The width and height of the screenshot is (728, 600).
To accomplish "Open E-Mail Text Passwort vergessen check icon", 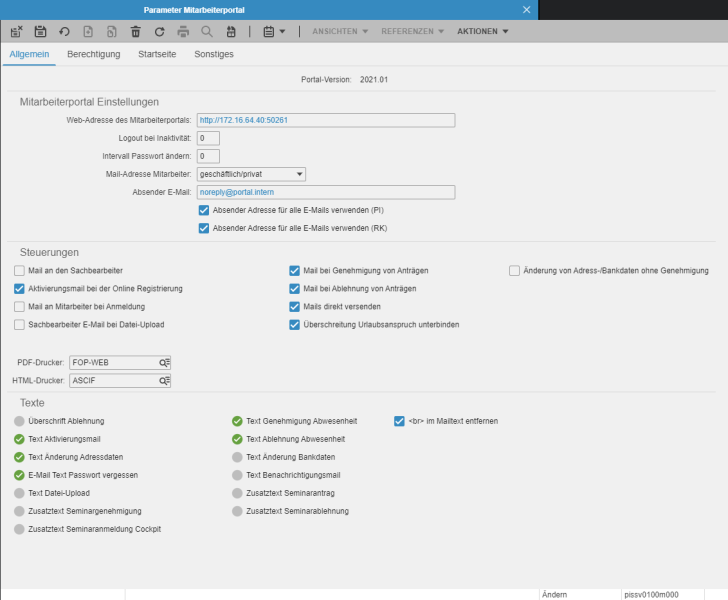I will tap(19, 475).
